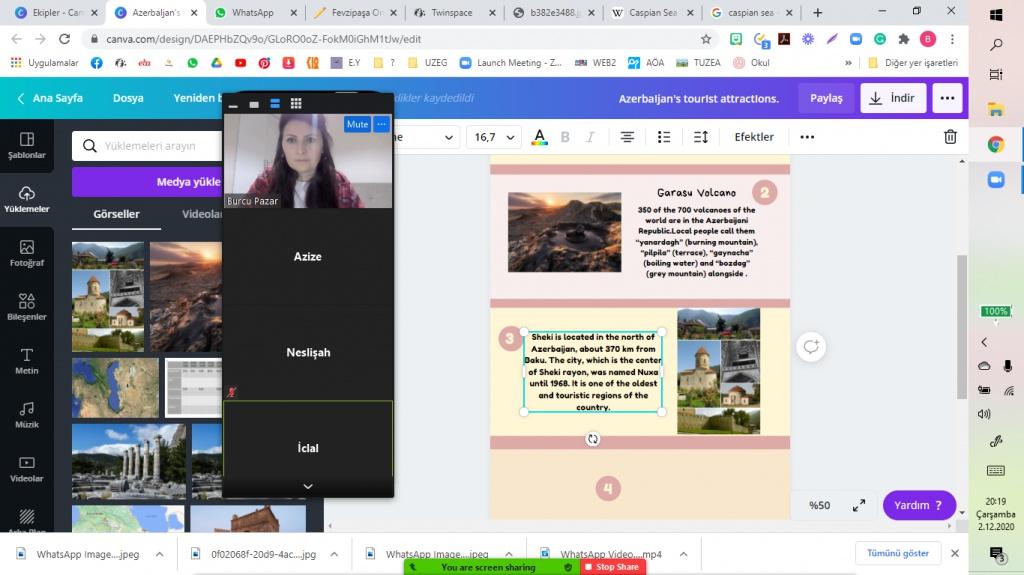Toggle bulleted list formatting

pyautogui.click(x=664, y=137)
